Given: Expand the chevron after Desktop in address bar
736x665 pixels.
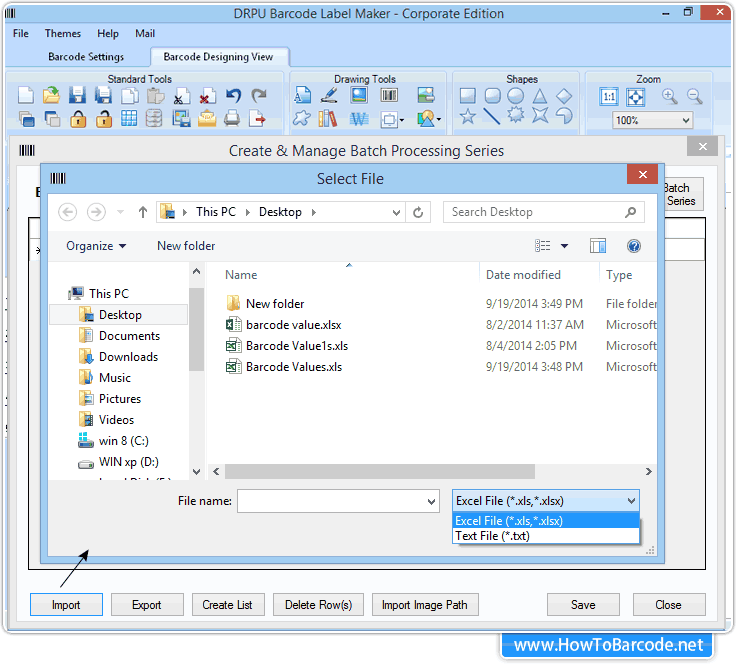Looking at the screenshot, I should click(x=314, y=212).
